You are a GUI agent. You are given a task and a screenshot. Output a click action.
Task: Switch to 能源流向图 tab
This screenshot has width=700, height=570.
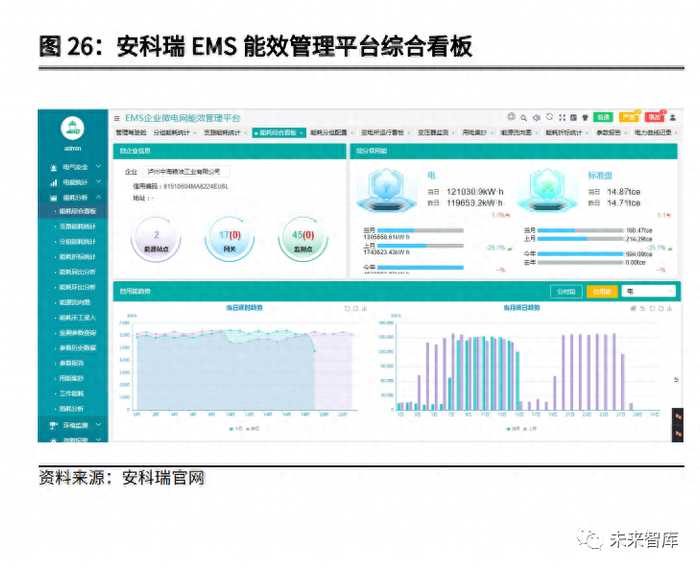coord(516,133)
